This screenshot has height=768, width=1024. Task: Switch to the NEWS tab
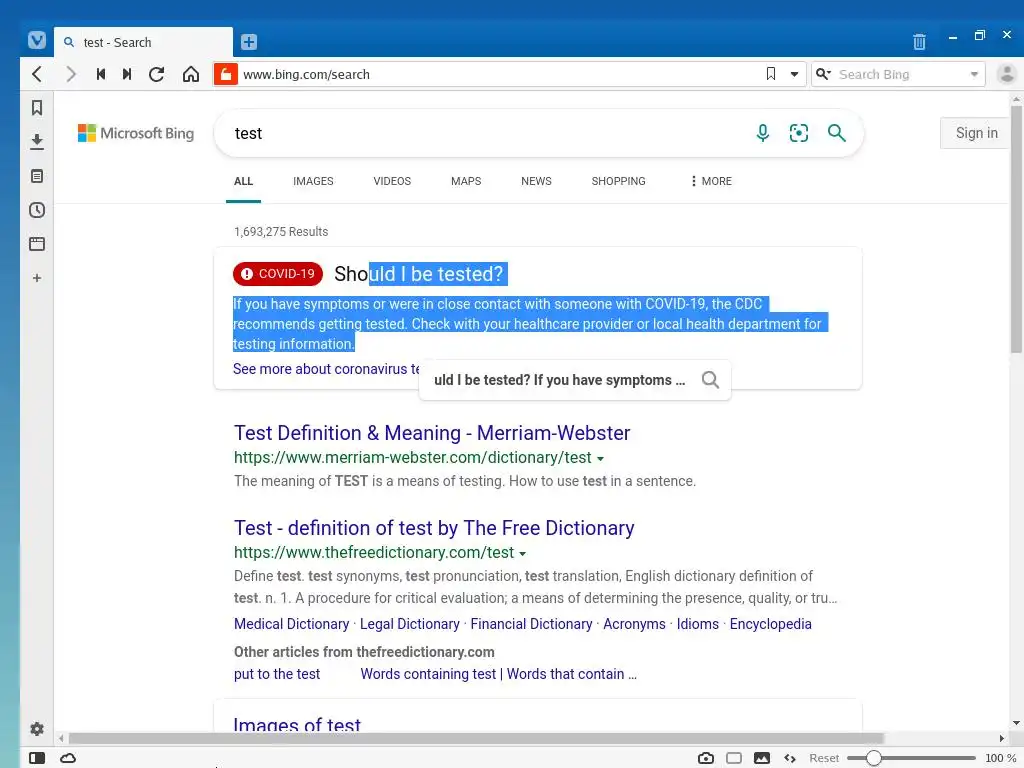[x=536, y=182]
